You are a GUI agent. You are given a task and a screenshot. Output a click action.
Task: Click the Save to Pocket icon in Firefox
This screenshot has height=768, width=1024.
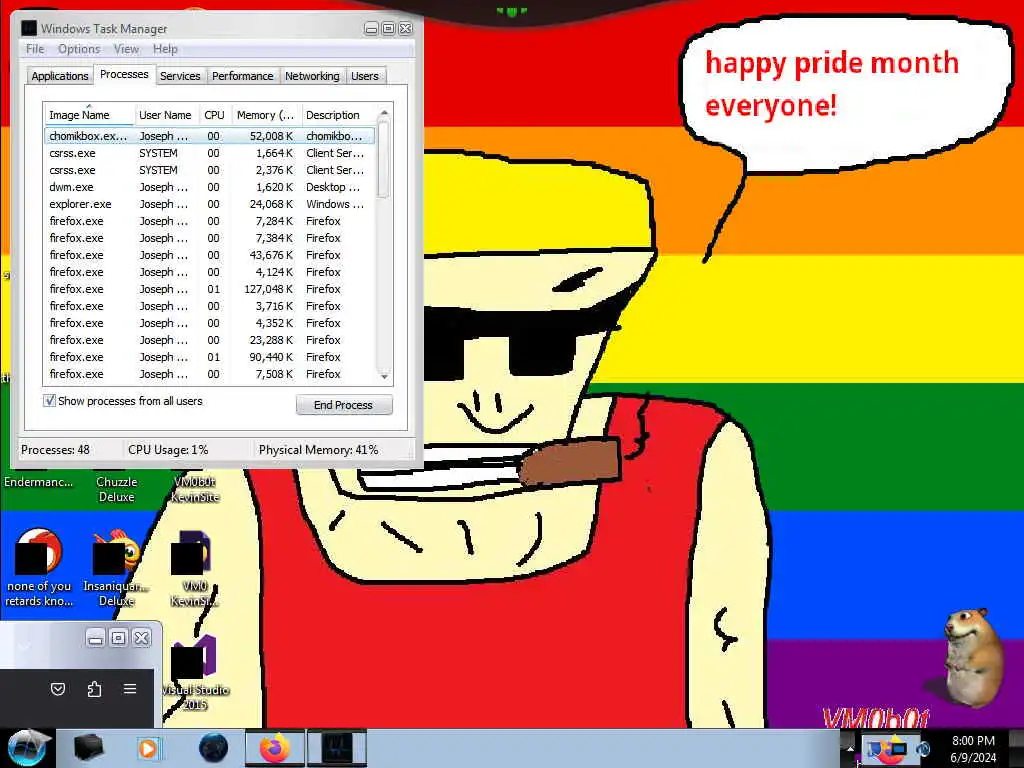[x=58, y=689]
